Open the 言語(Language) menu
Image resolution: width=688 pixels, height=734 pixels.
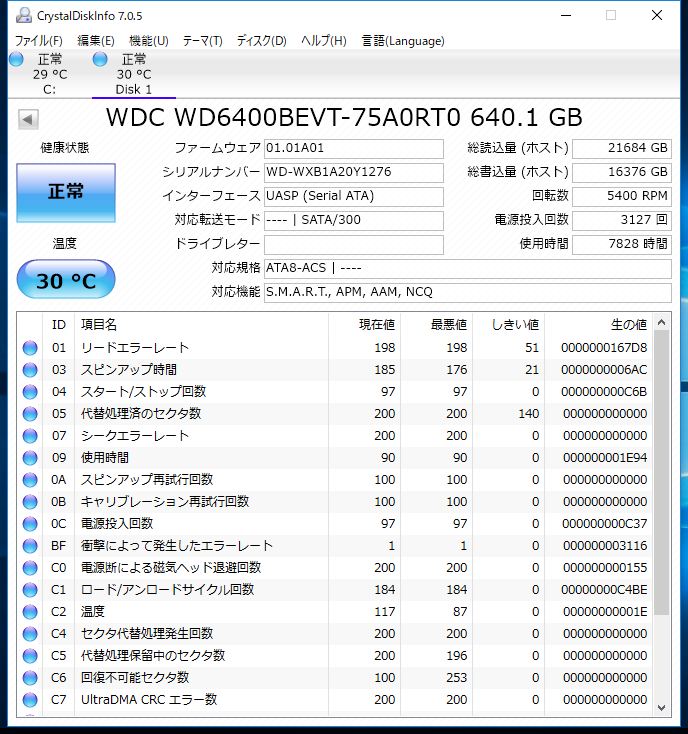coord(403,41)
